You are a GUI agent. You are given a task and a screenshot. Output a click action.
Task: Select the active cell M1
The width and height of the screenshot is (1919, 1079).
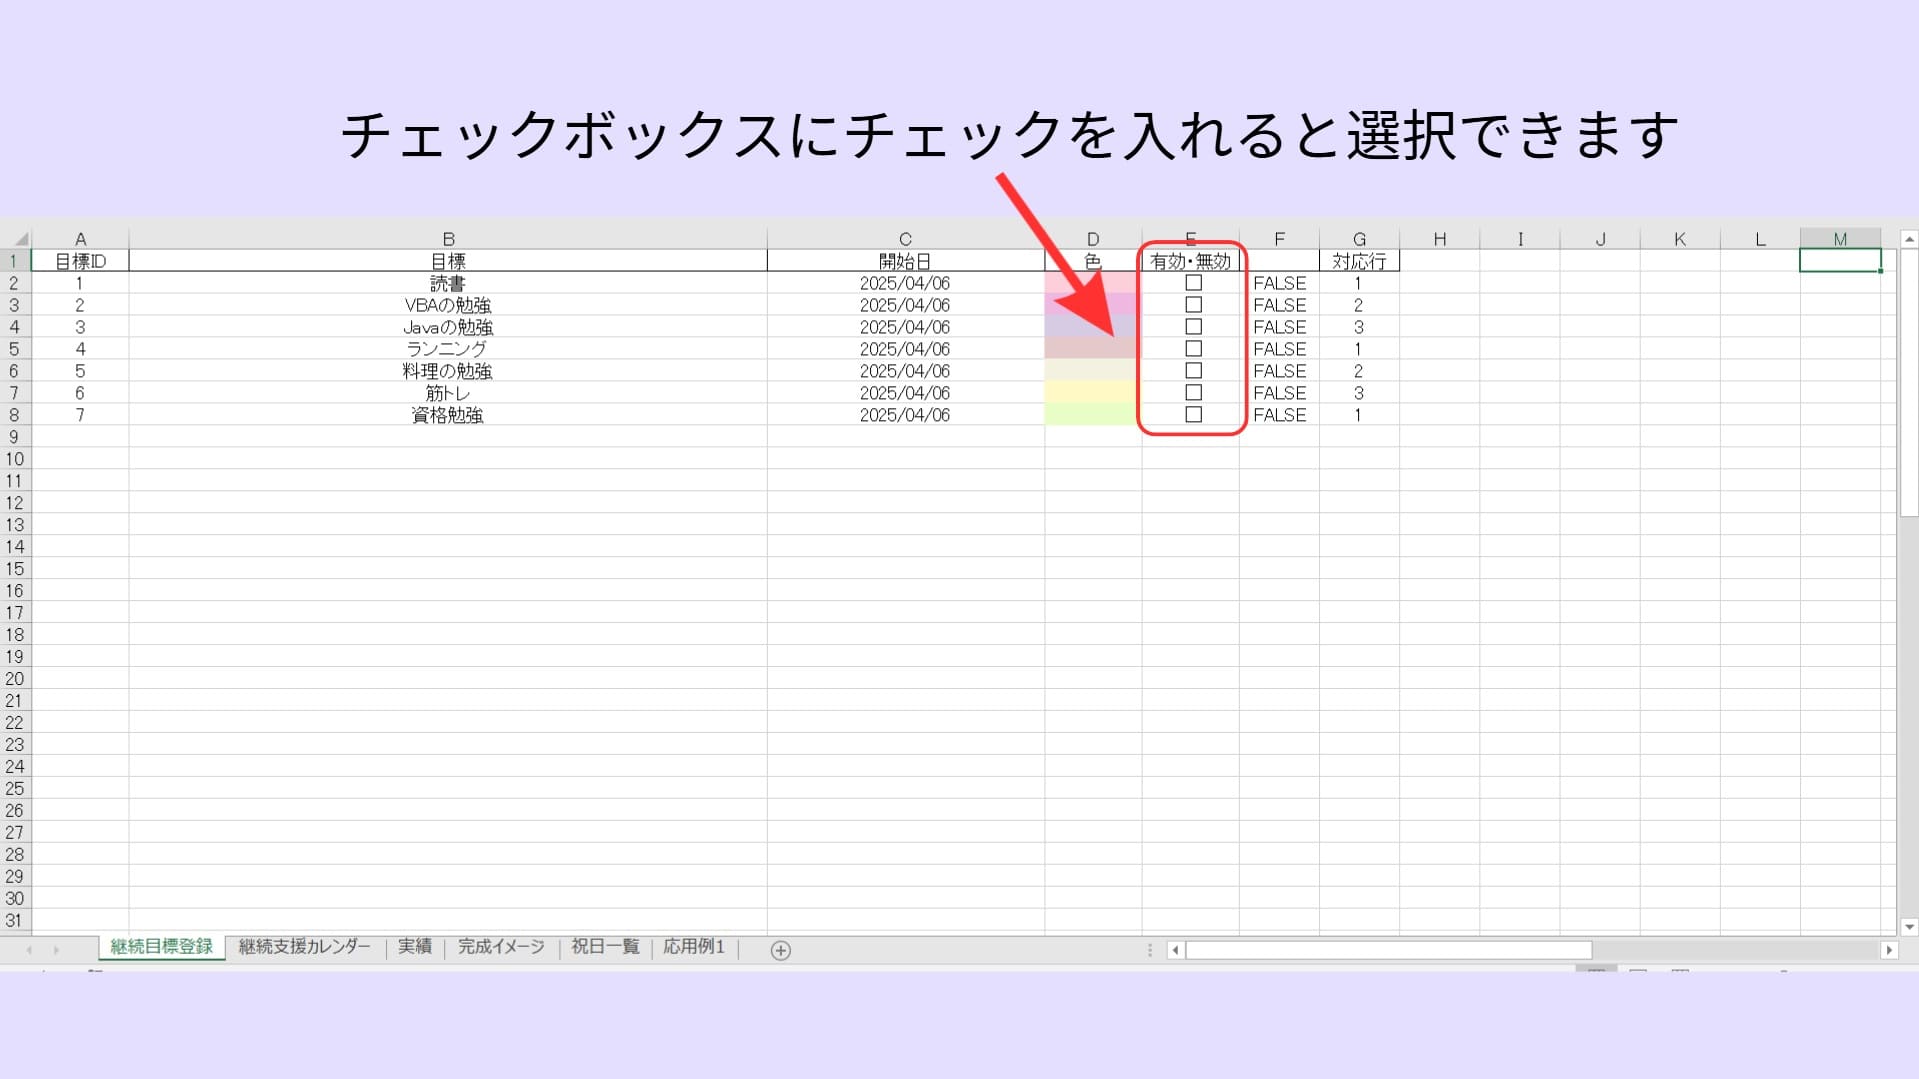[1840, 261]
